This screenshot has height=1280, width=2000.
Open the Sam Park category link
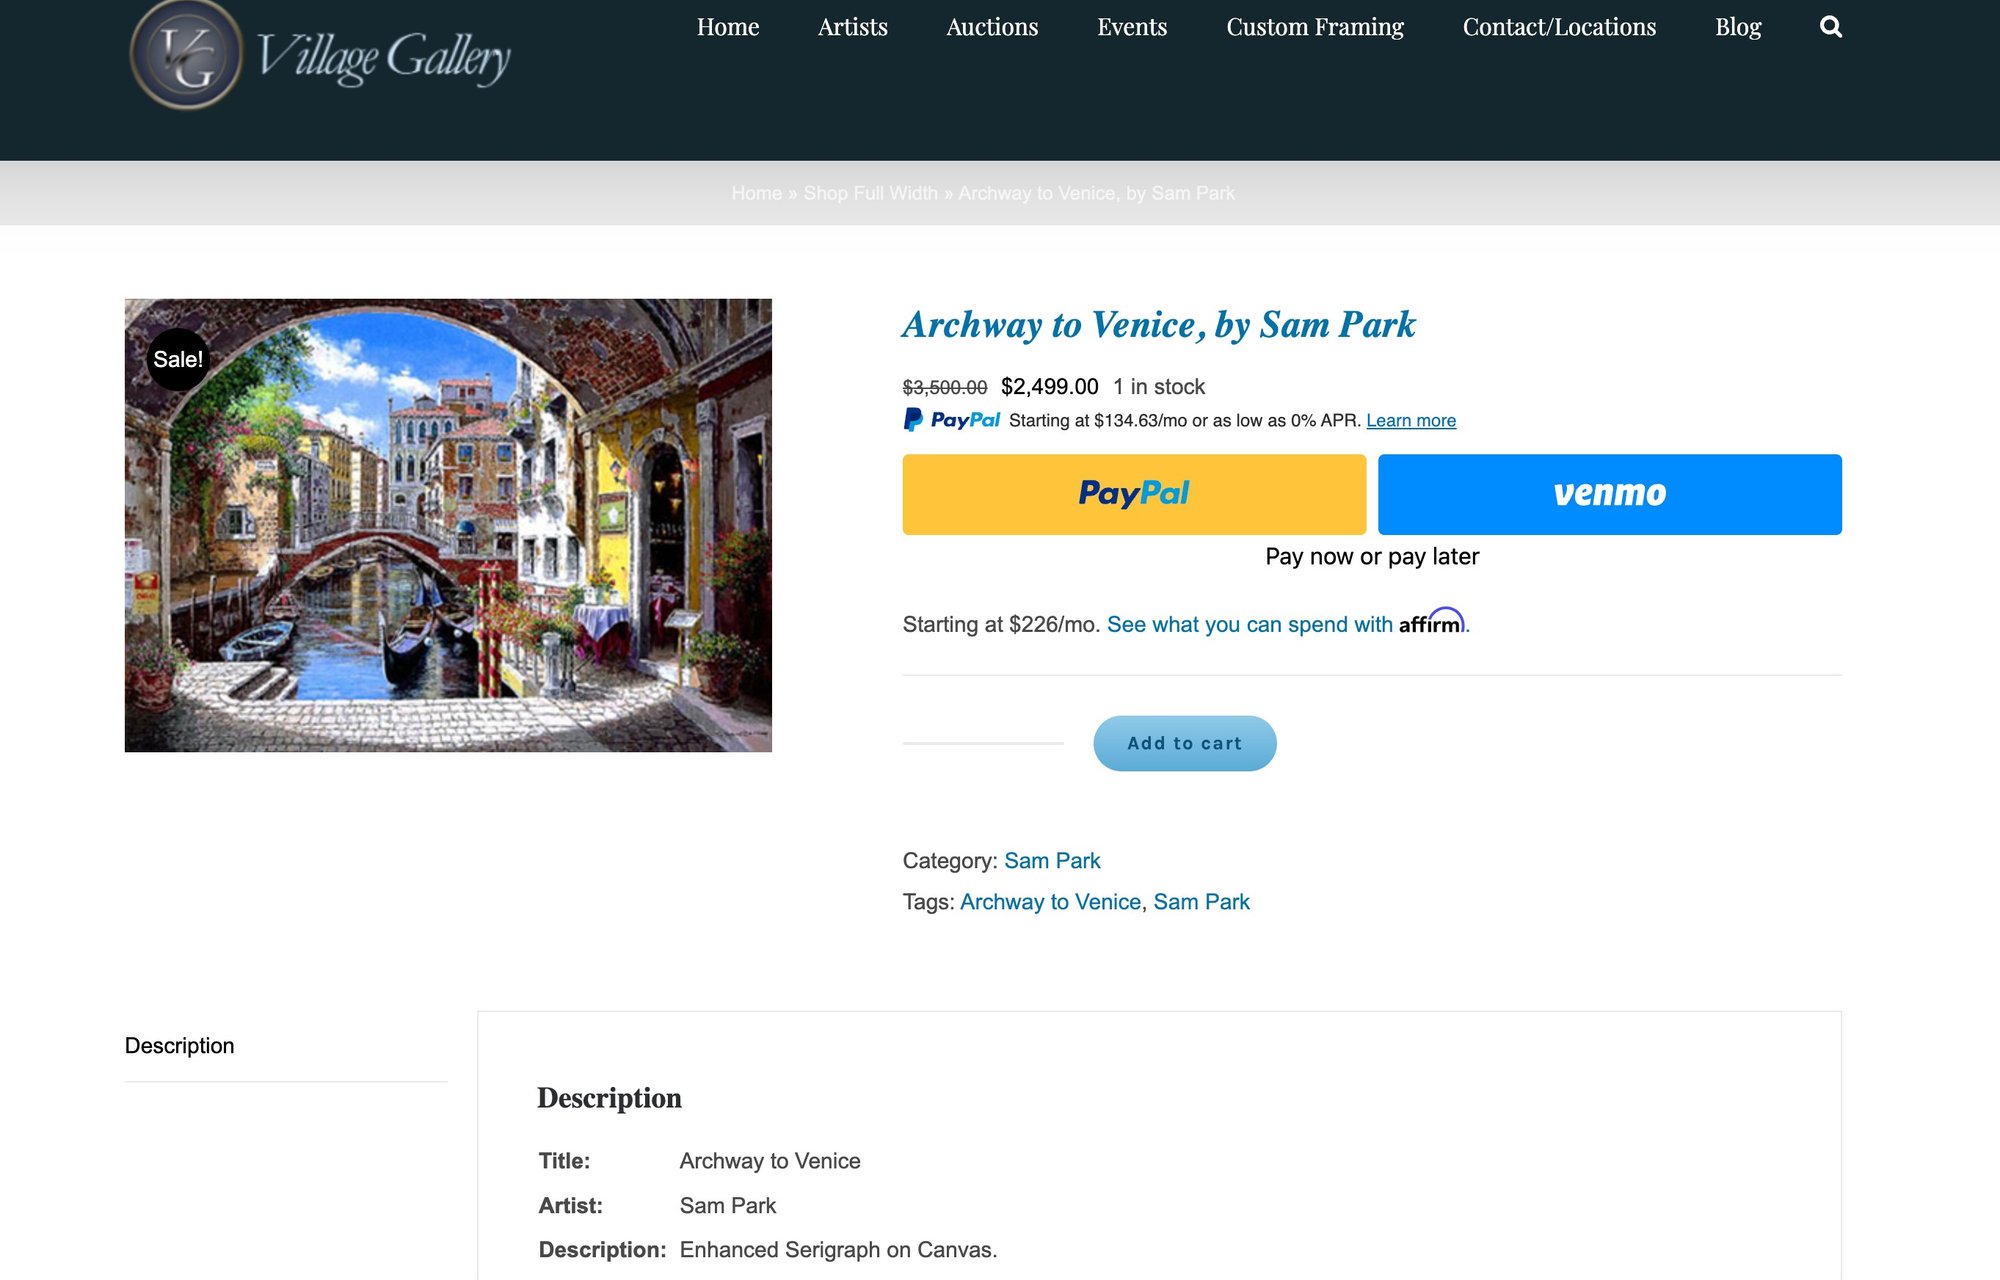(x=1051, y=861)
